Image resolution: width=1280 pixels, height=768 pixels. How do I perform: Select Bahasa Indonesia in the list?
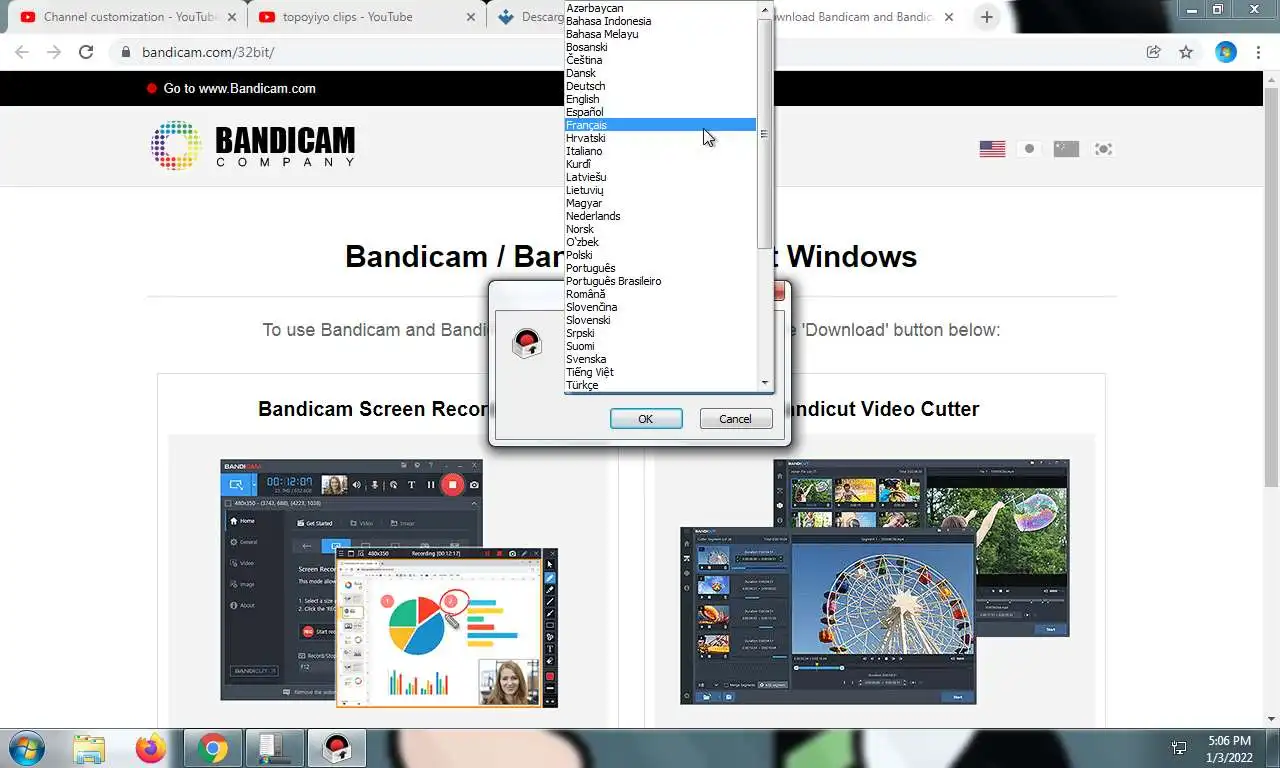(x=660, y=21)
